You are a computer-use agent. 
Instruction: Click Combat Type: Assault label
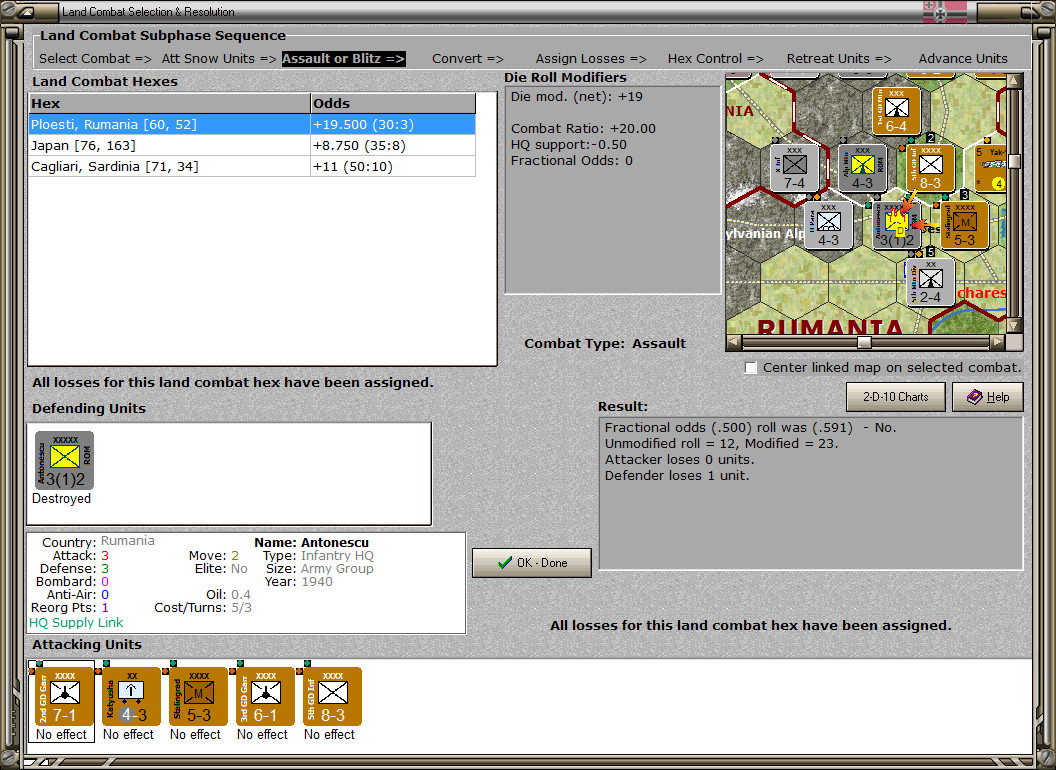[605, 344]
